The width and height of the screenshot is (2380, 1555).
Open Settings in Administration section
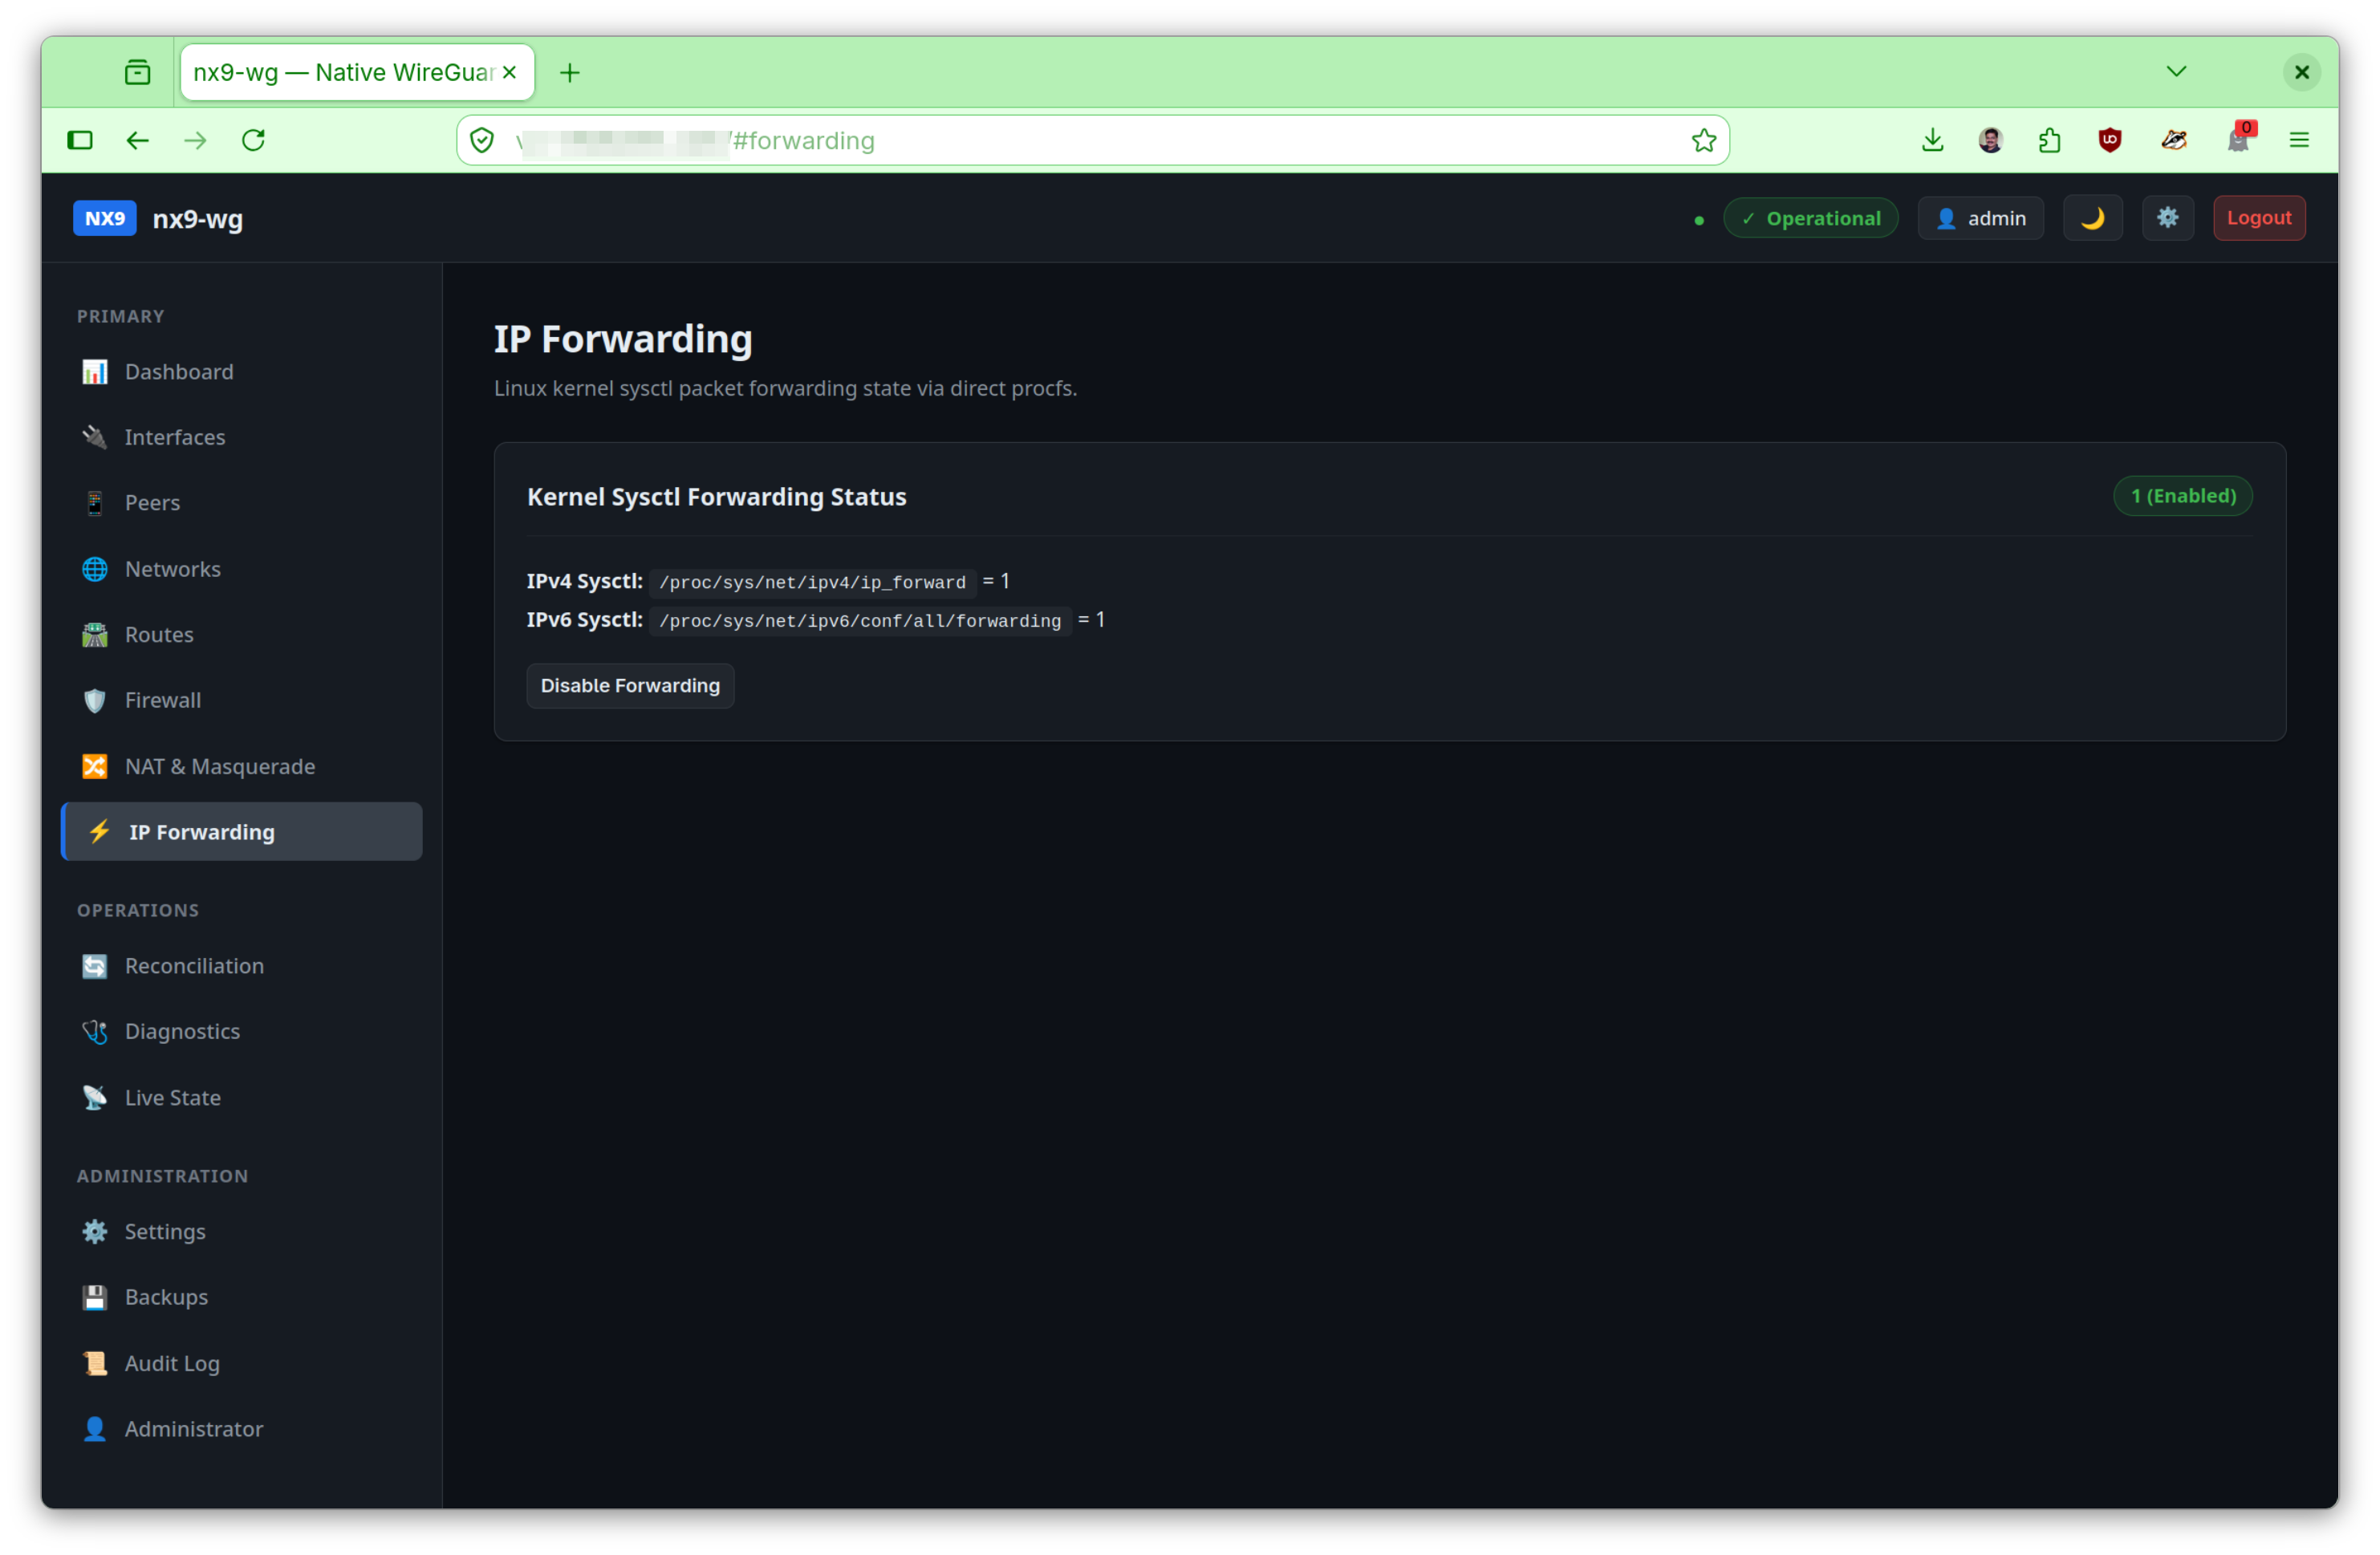click(x=241, y=1232)
